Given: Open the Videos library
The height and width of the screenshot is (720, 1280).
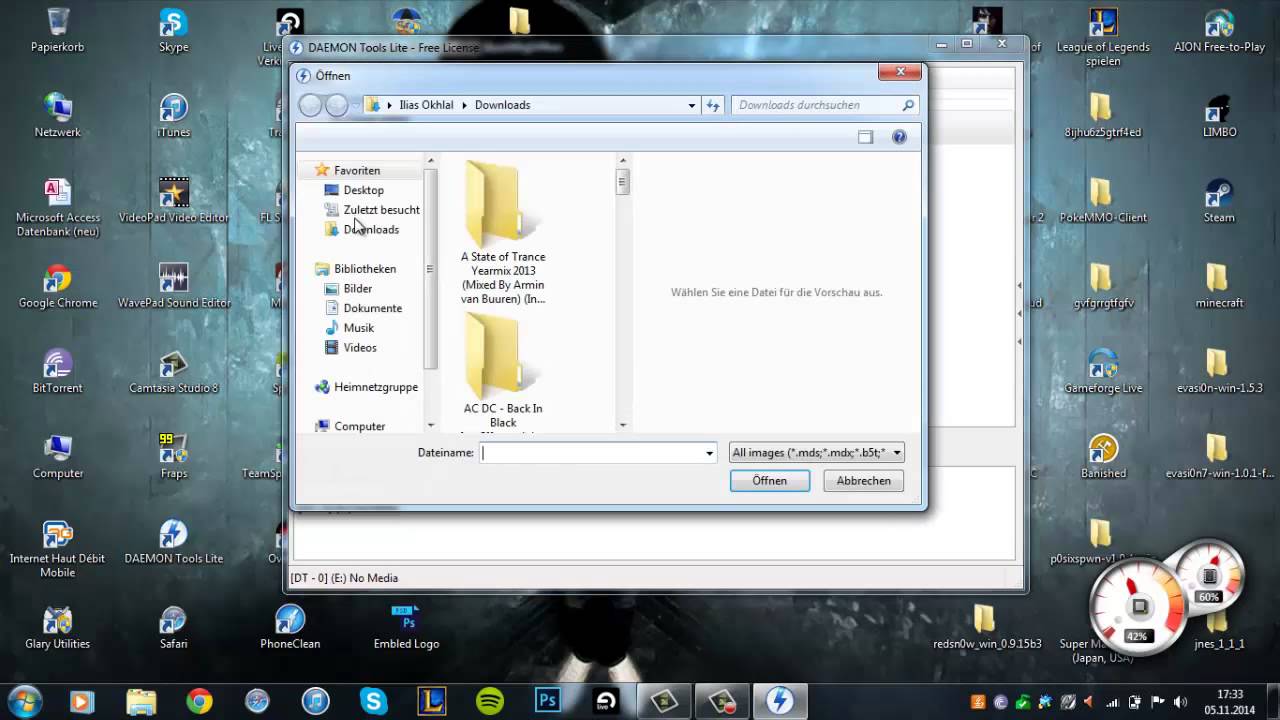Looking at the screenshot, I should (x=351, y=348).
